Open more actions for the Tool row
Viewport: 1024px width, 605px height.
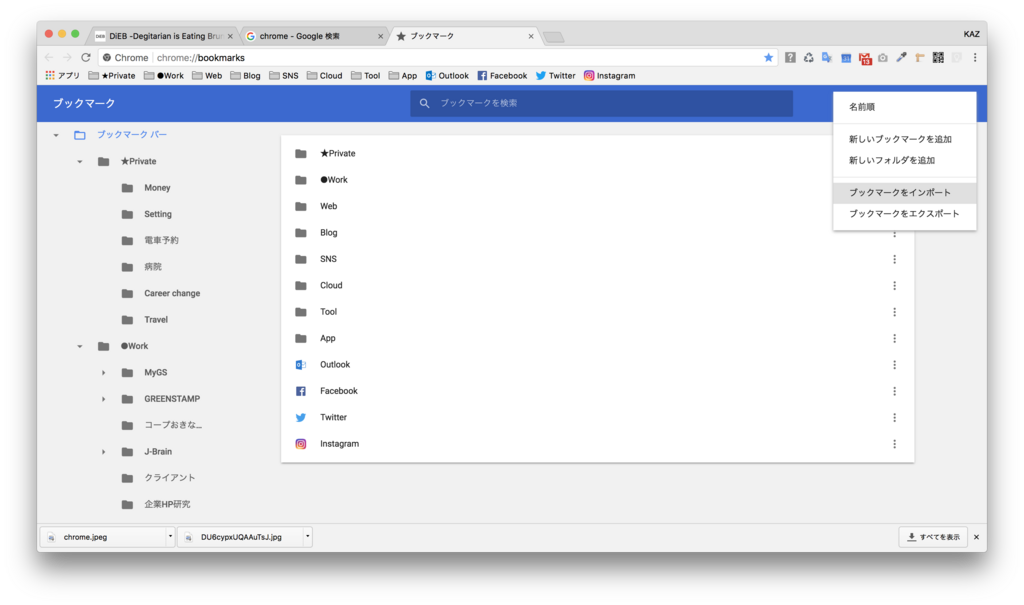895,312
